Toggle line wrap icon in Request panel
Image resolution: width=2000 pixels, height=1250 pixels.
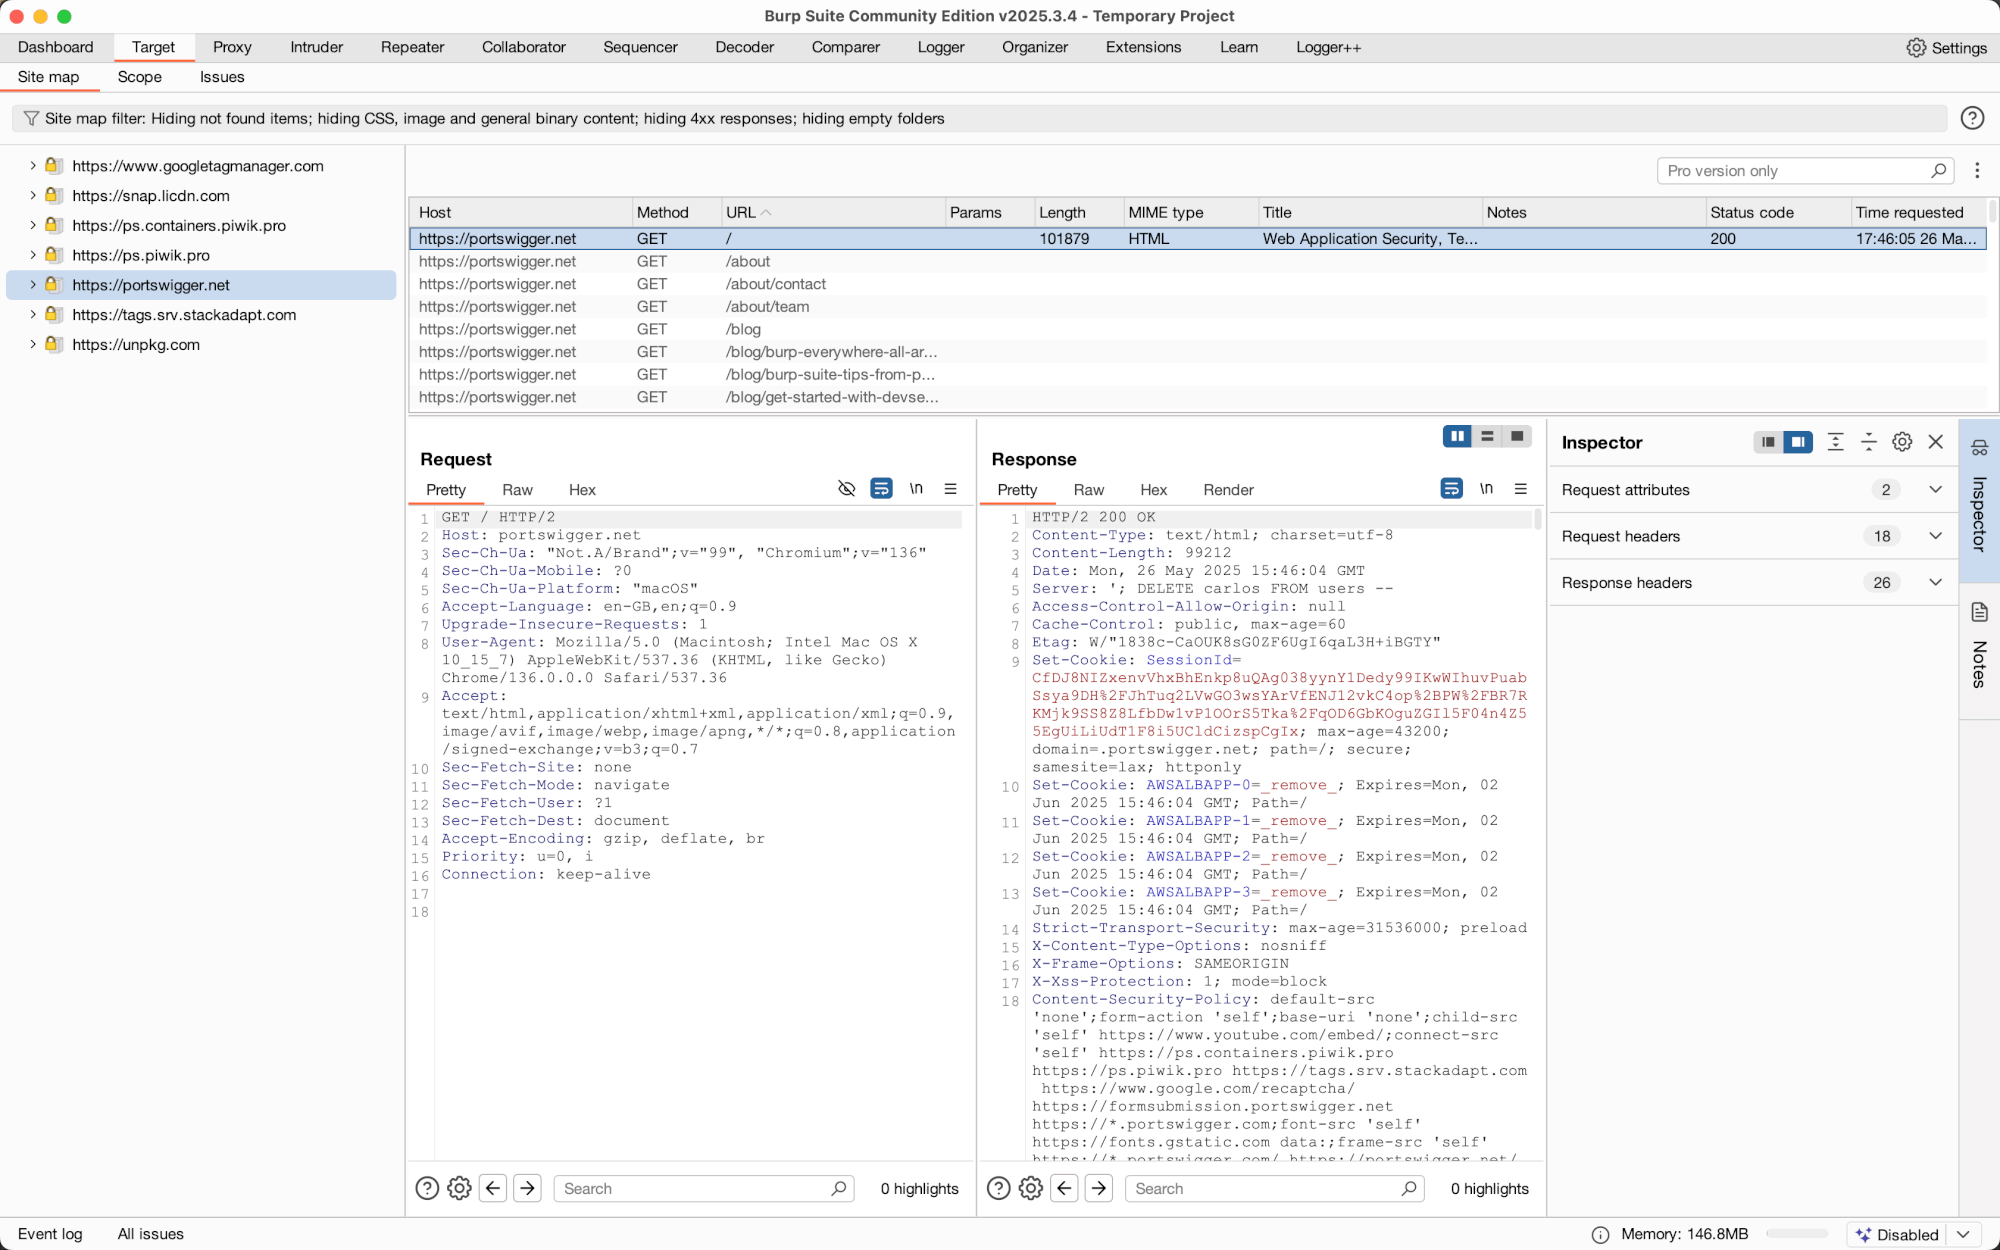click(881, 488)
